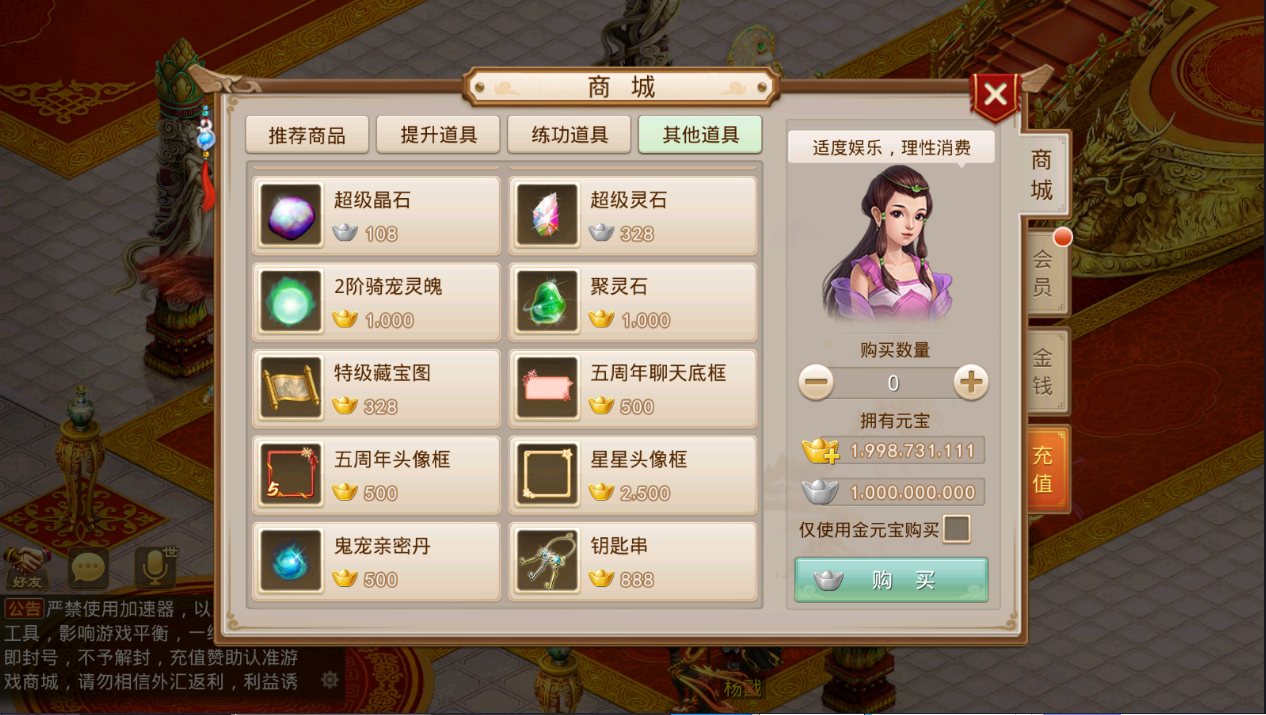Viewport: 1266px width, 715px height.
Task: Switch to the 推荐商品 tab
Action: tap(307, 135)
